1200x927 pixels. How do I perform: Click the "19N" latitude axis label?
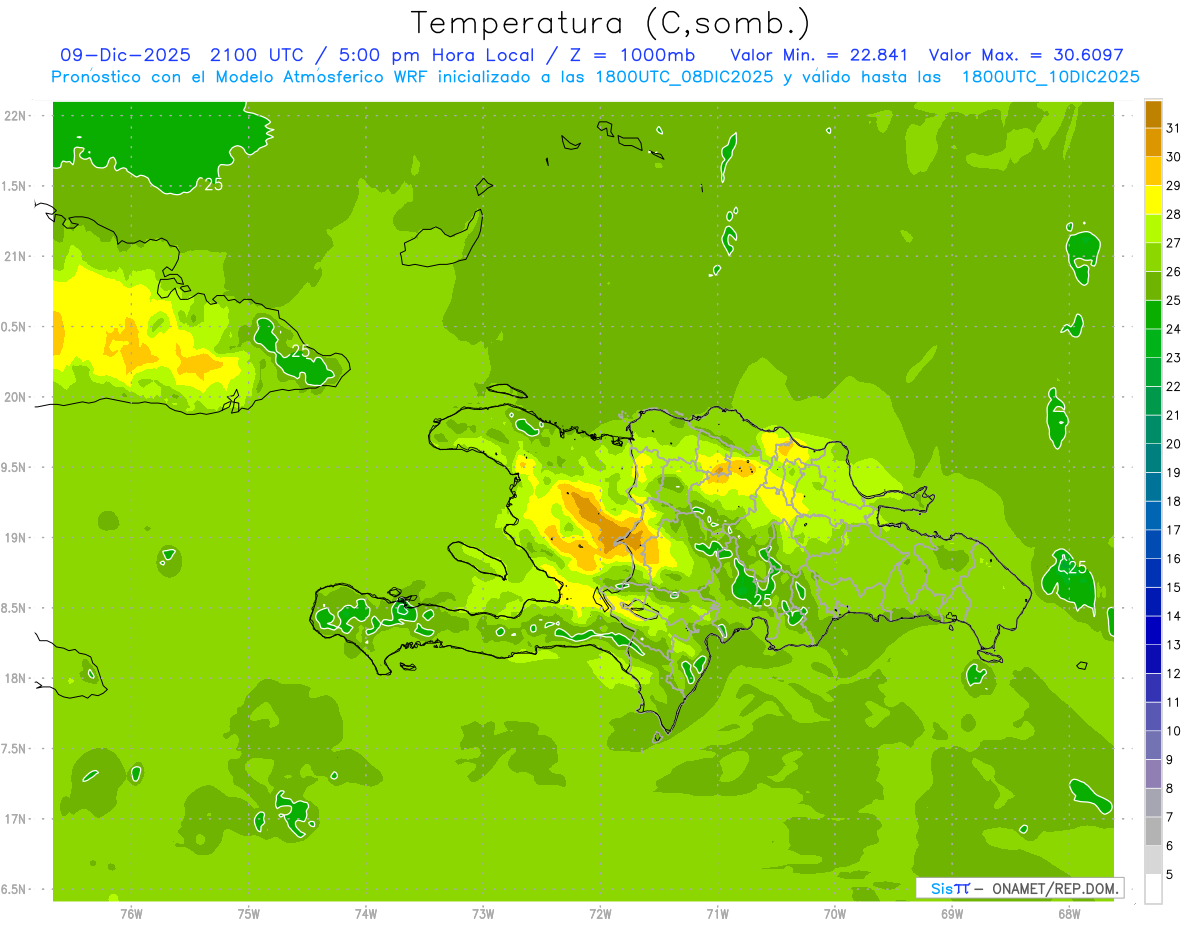[15, 538]
